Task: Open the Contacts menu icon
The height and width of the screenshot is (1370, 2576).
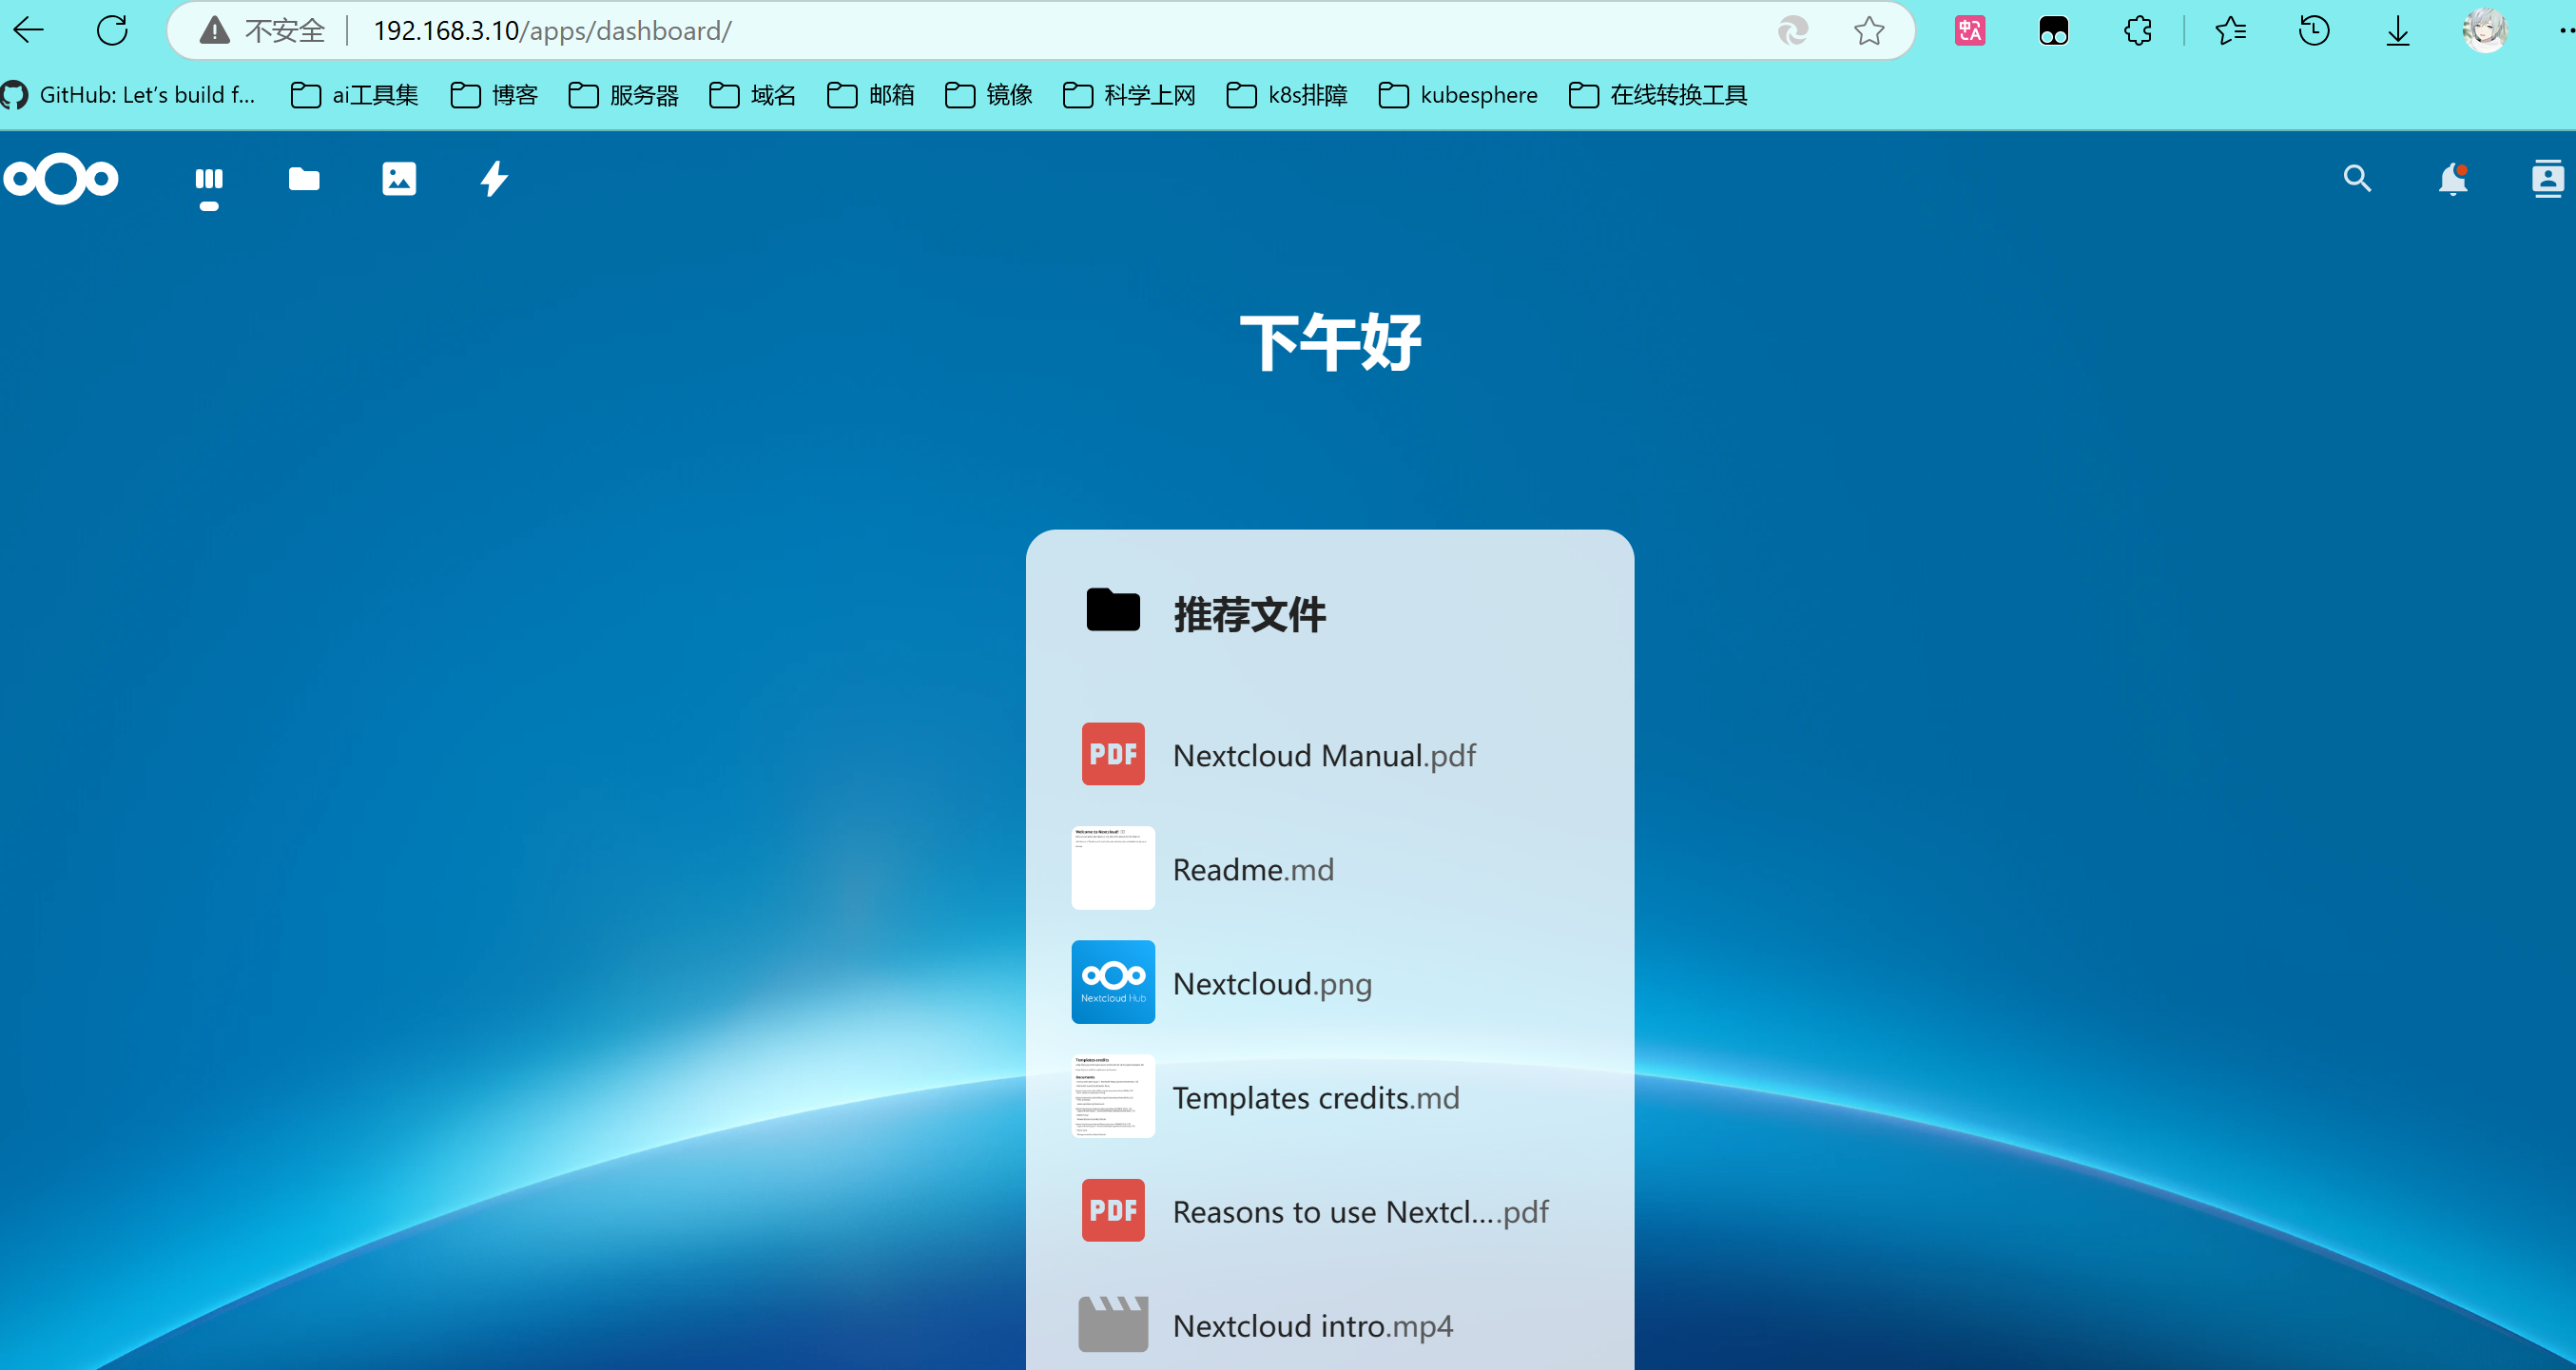Action: click(2546, 180)
